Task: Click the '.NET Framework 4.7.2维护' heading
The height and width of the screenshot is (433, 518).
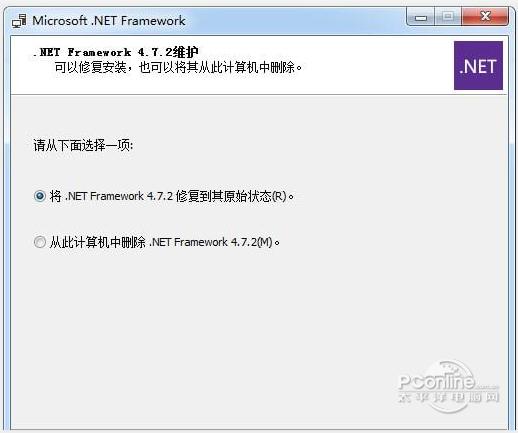Action: point(116,52)
